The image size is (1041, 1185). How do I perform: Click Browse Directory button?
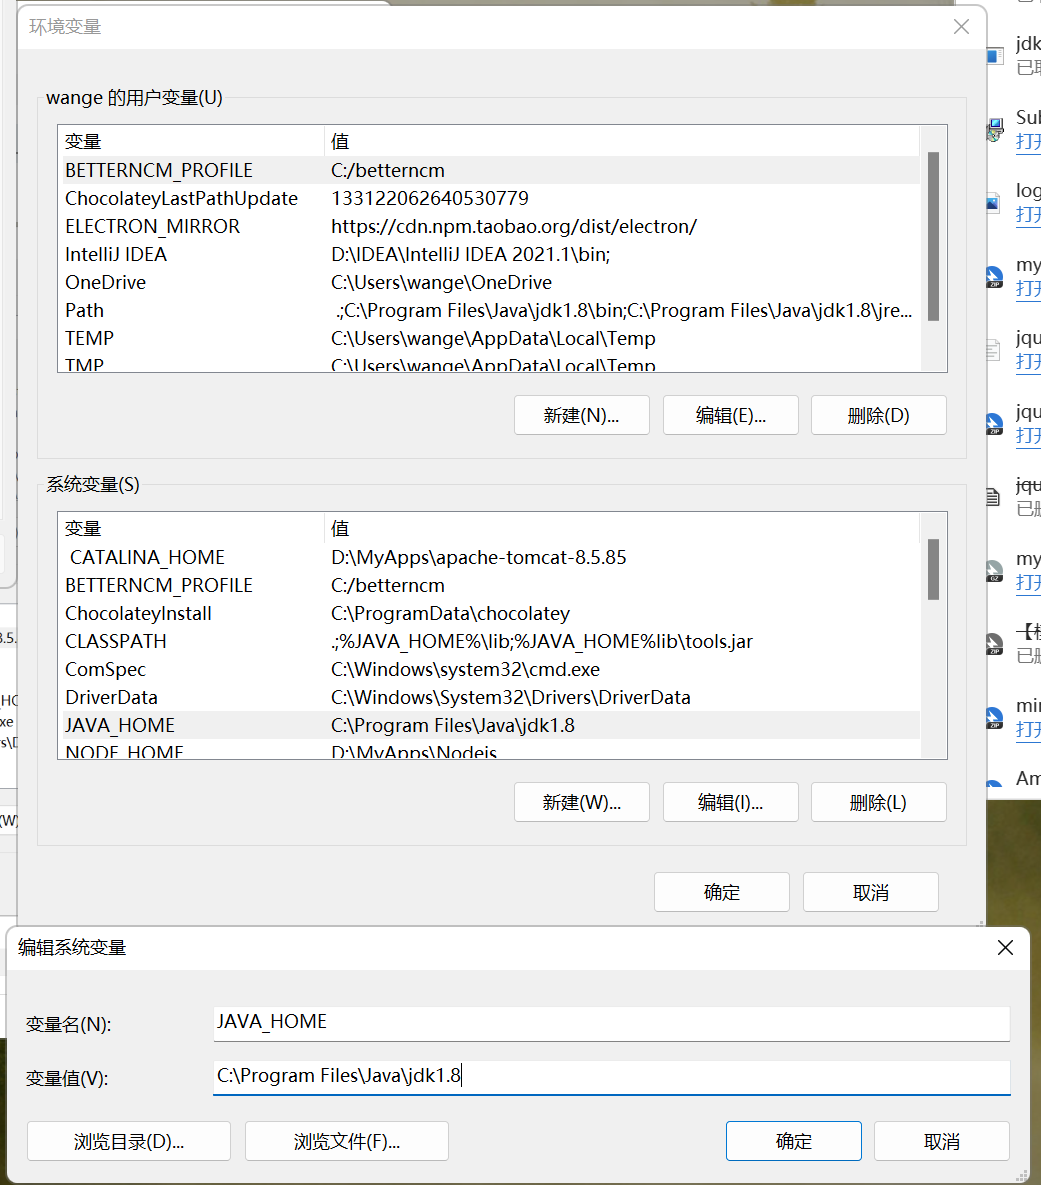129,1141
